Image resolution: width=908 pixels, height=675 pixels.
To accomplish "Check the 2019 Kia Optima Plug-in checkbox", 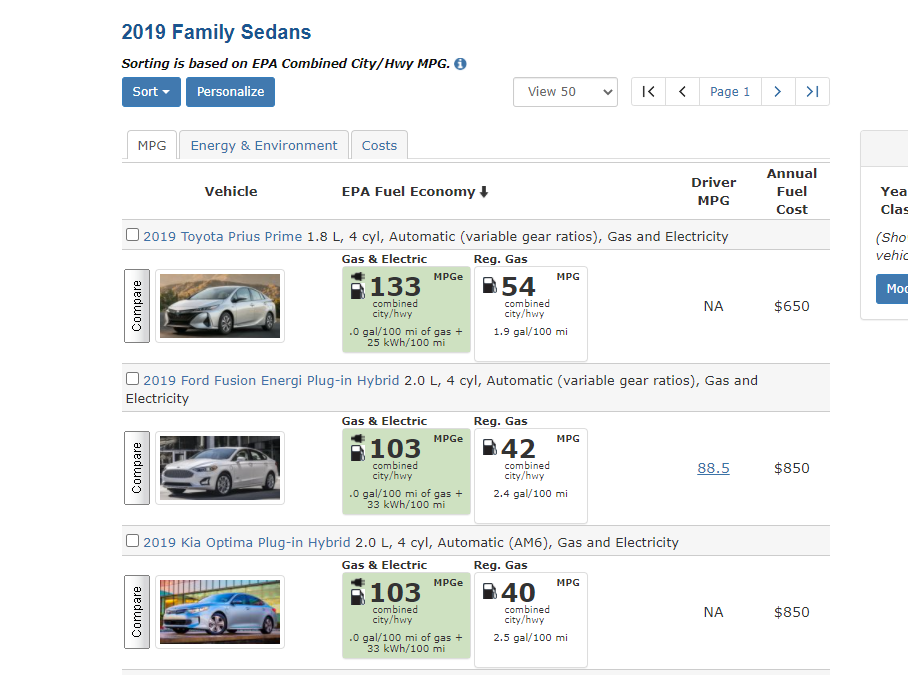I will [x=133, y=541].
